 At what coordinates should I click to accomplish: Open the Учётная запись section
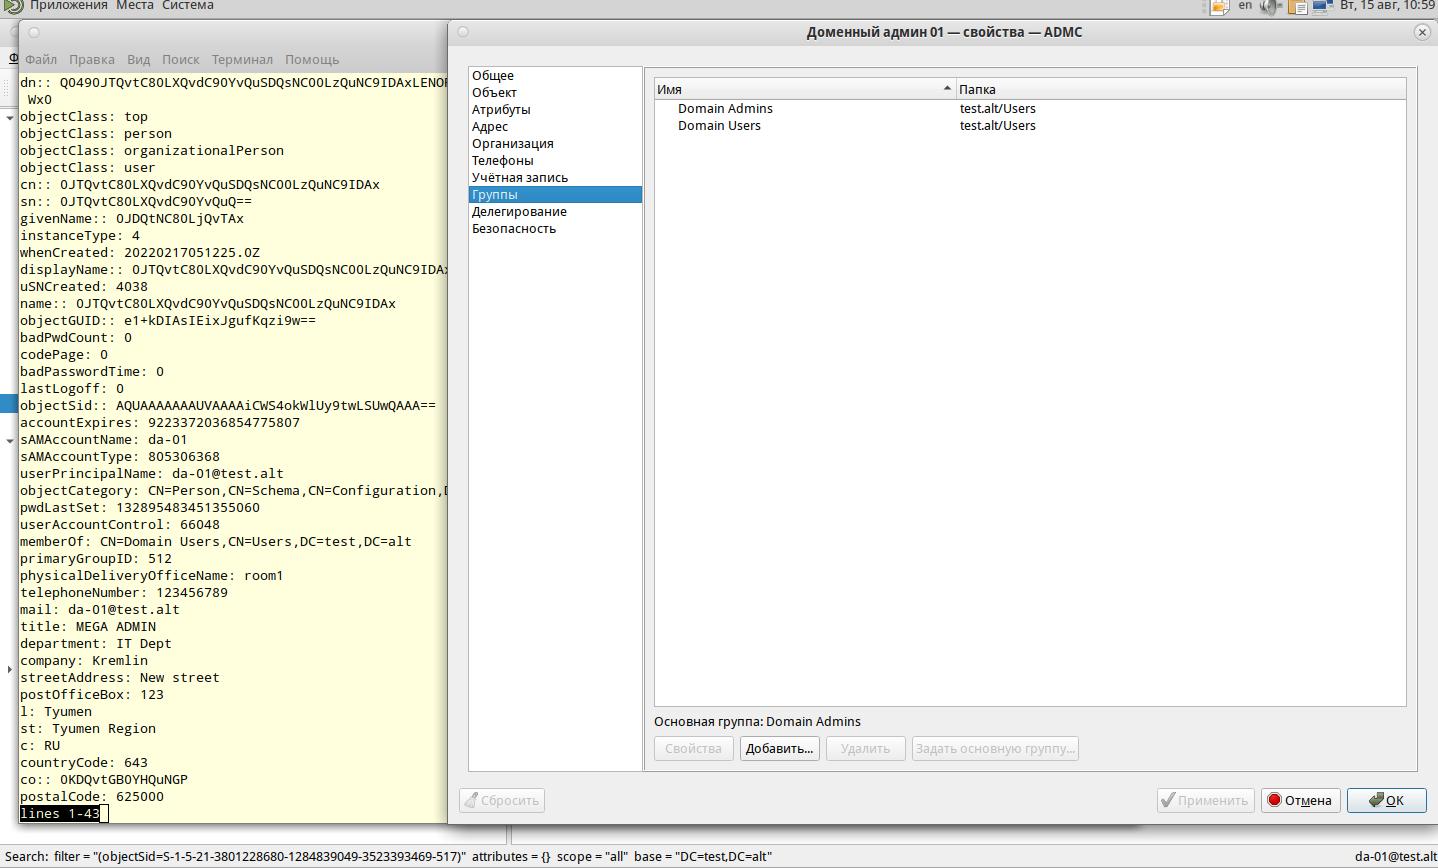pyautogui.click(x=520, y=177)
